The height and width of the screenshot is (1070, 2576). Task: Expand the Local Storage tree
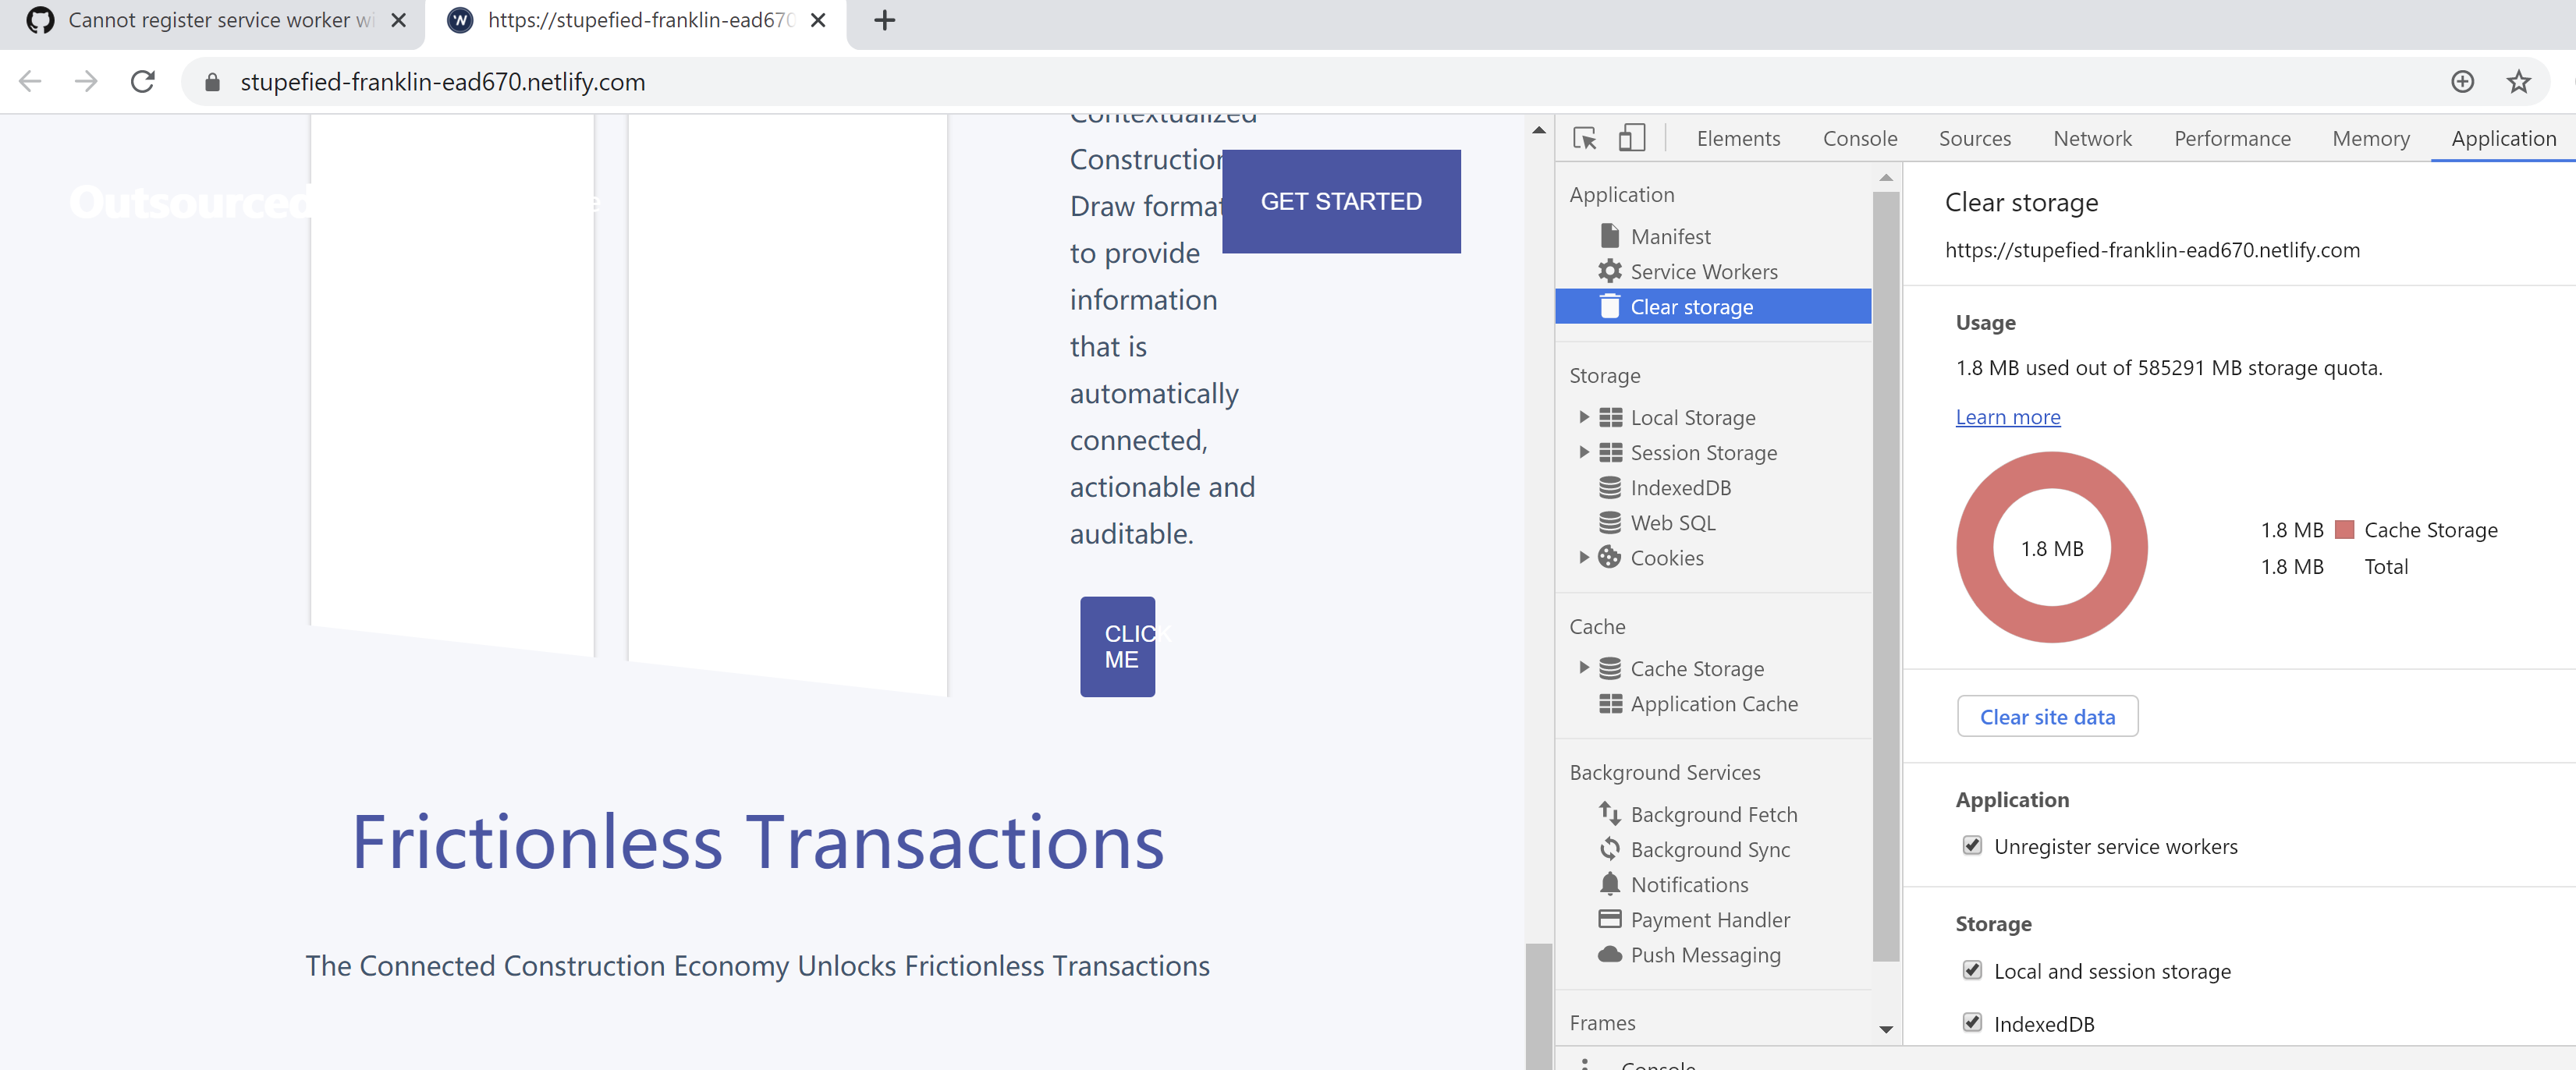click(x=1584, y=417)
